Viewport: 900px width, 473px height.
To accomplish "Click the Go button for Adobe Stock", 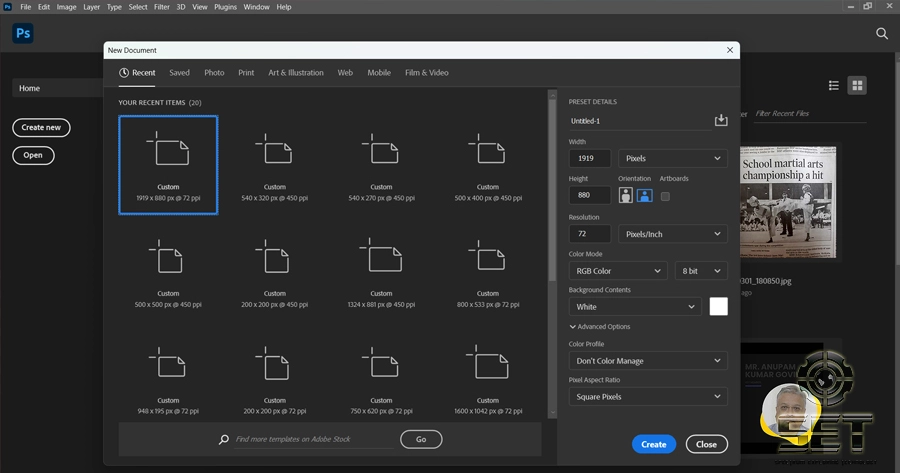I will [x=421, y=439].
